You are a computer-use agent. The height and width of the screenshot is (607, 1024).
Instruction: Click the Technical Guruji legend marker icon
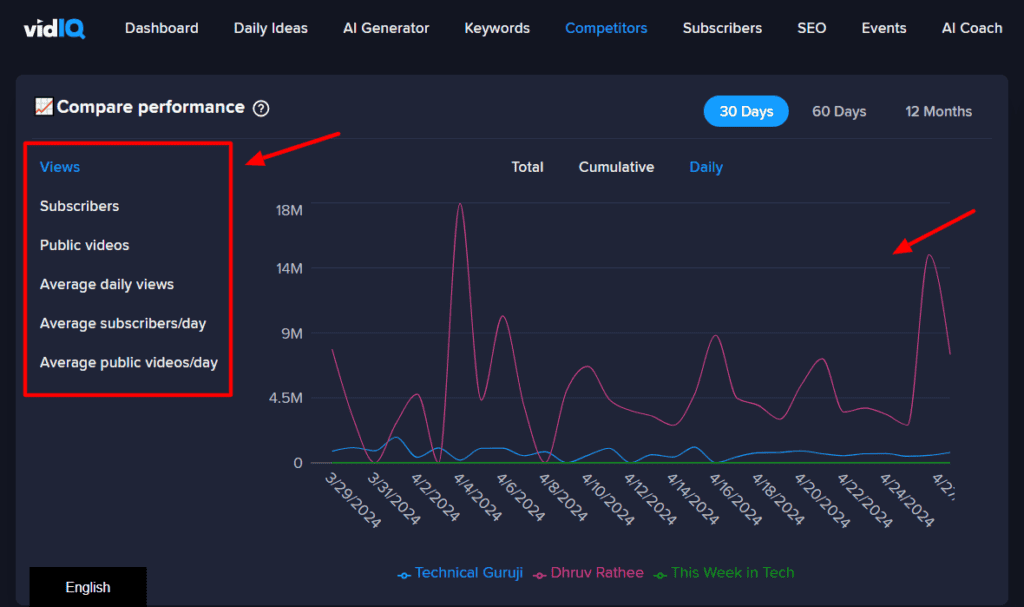click(x=406, y=572)
